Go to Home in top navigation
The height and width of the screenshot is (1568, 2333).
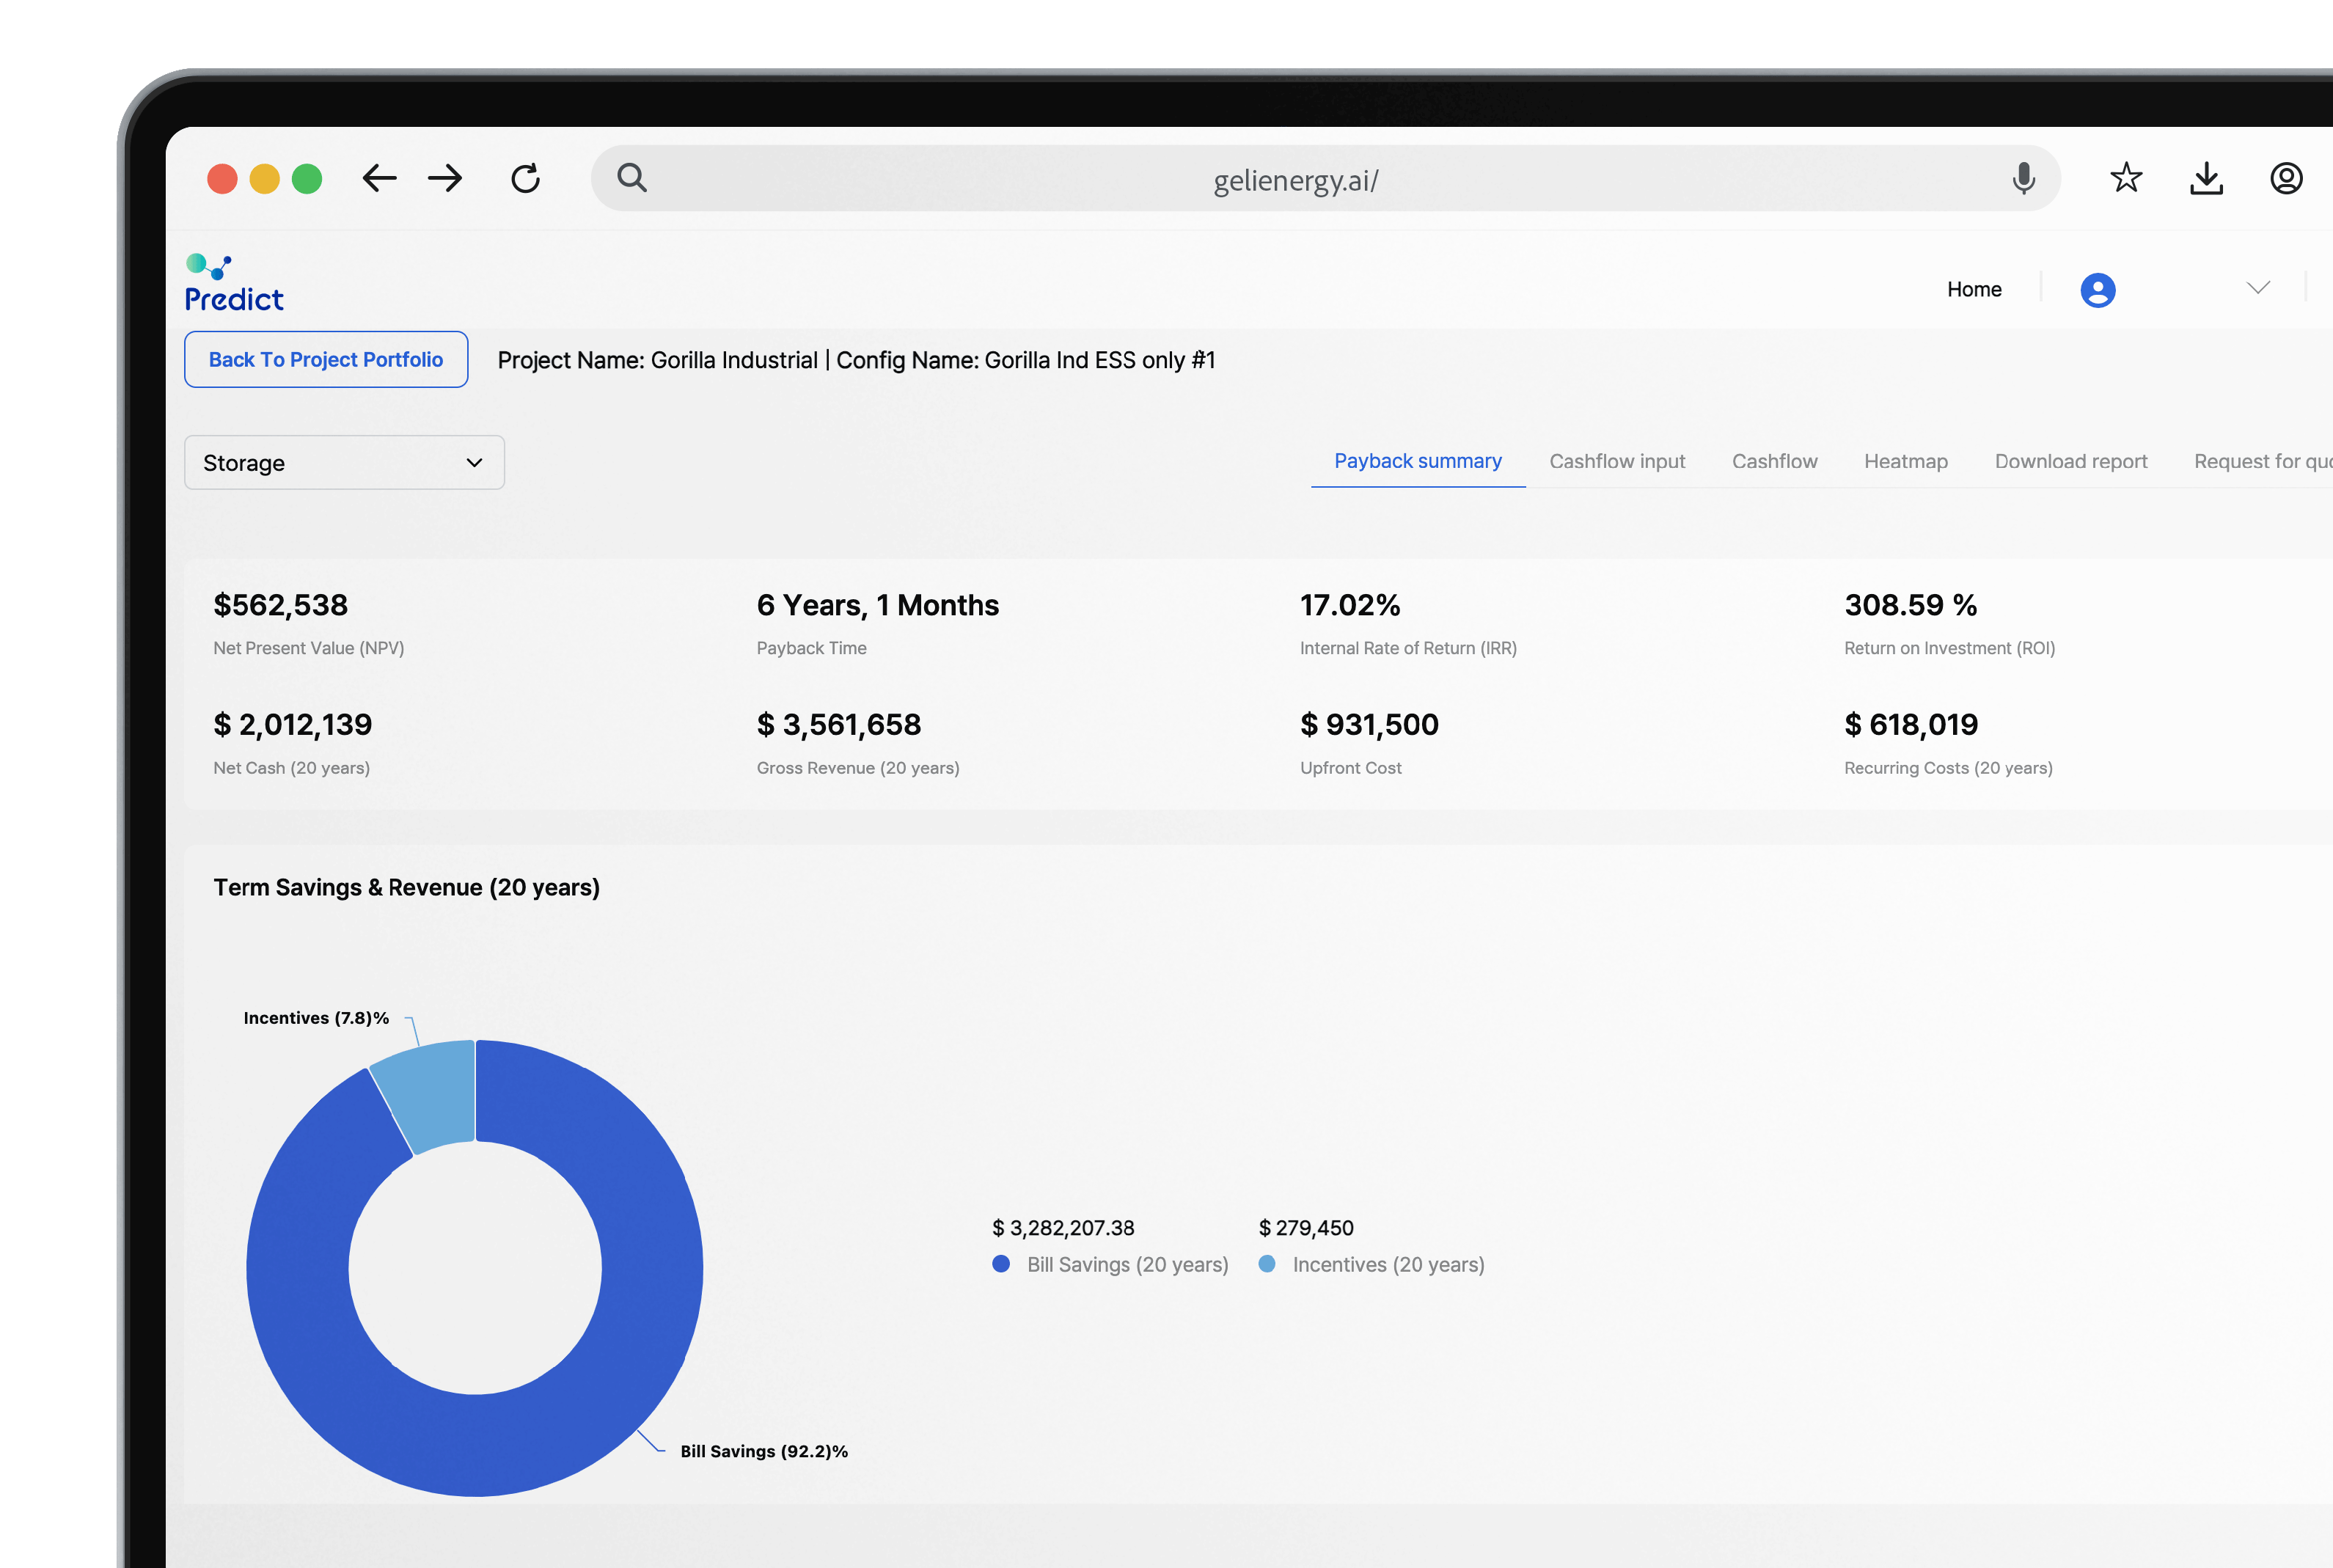(1974, 290)
